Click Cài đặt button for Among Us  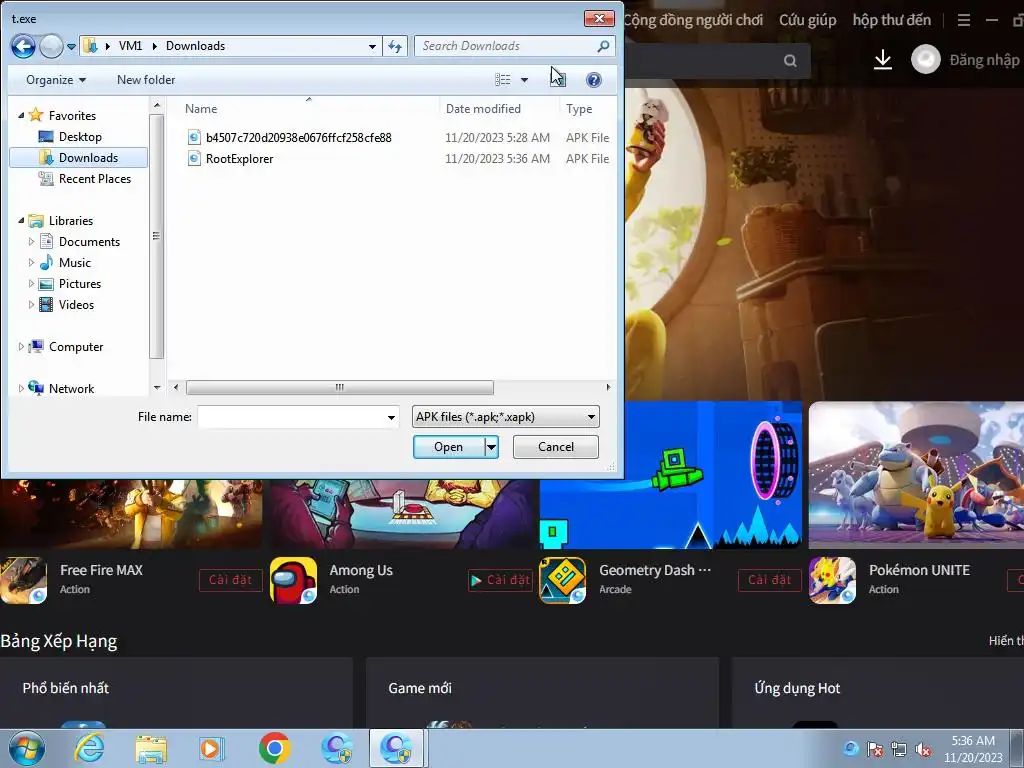(x=500, y=580)
